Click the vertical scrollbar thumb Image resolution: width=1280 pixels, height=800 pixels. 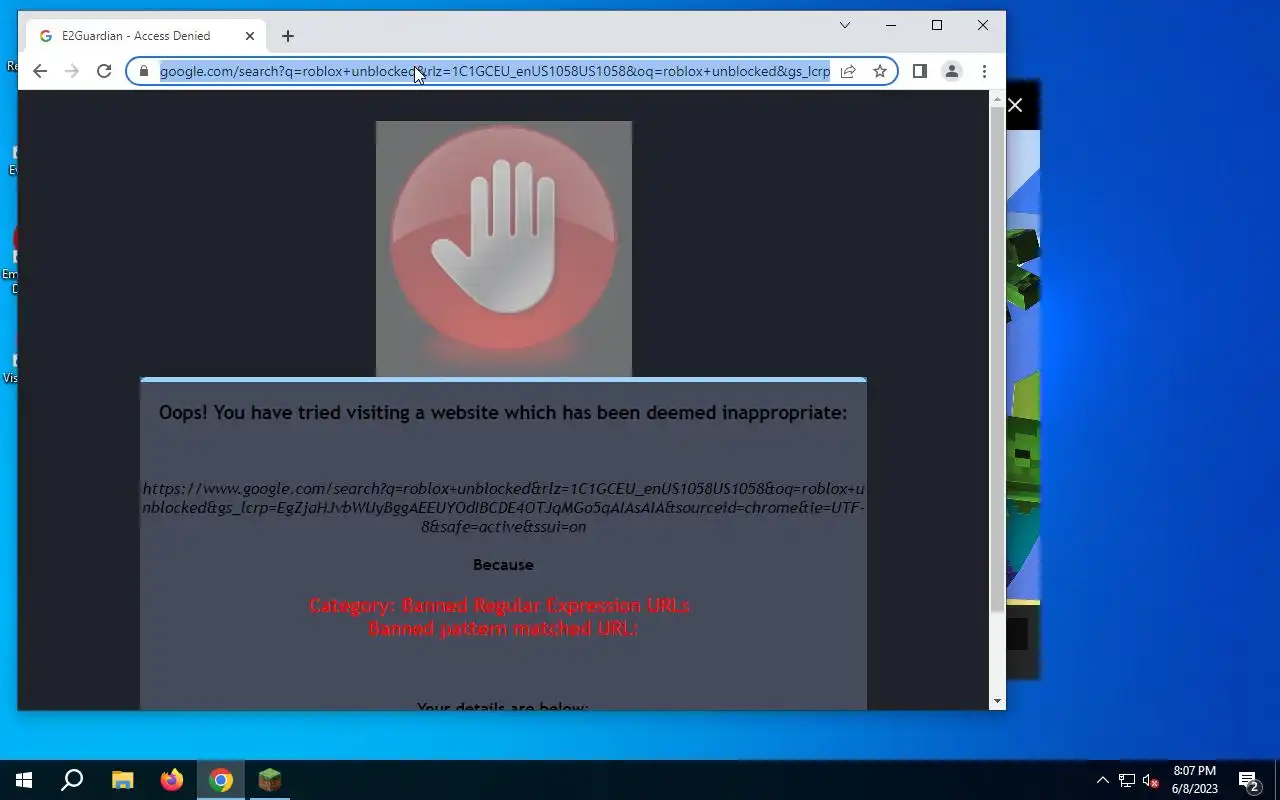pos(997,359)
